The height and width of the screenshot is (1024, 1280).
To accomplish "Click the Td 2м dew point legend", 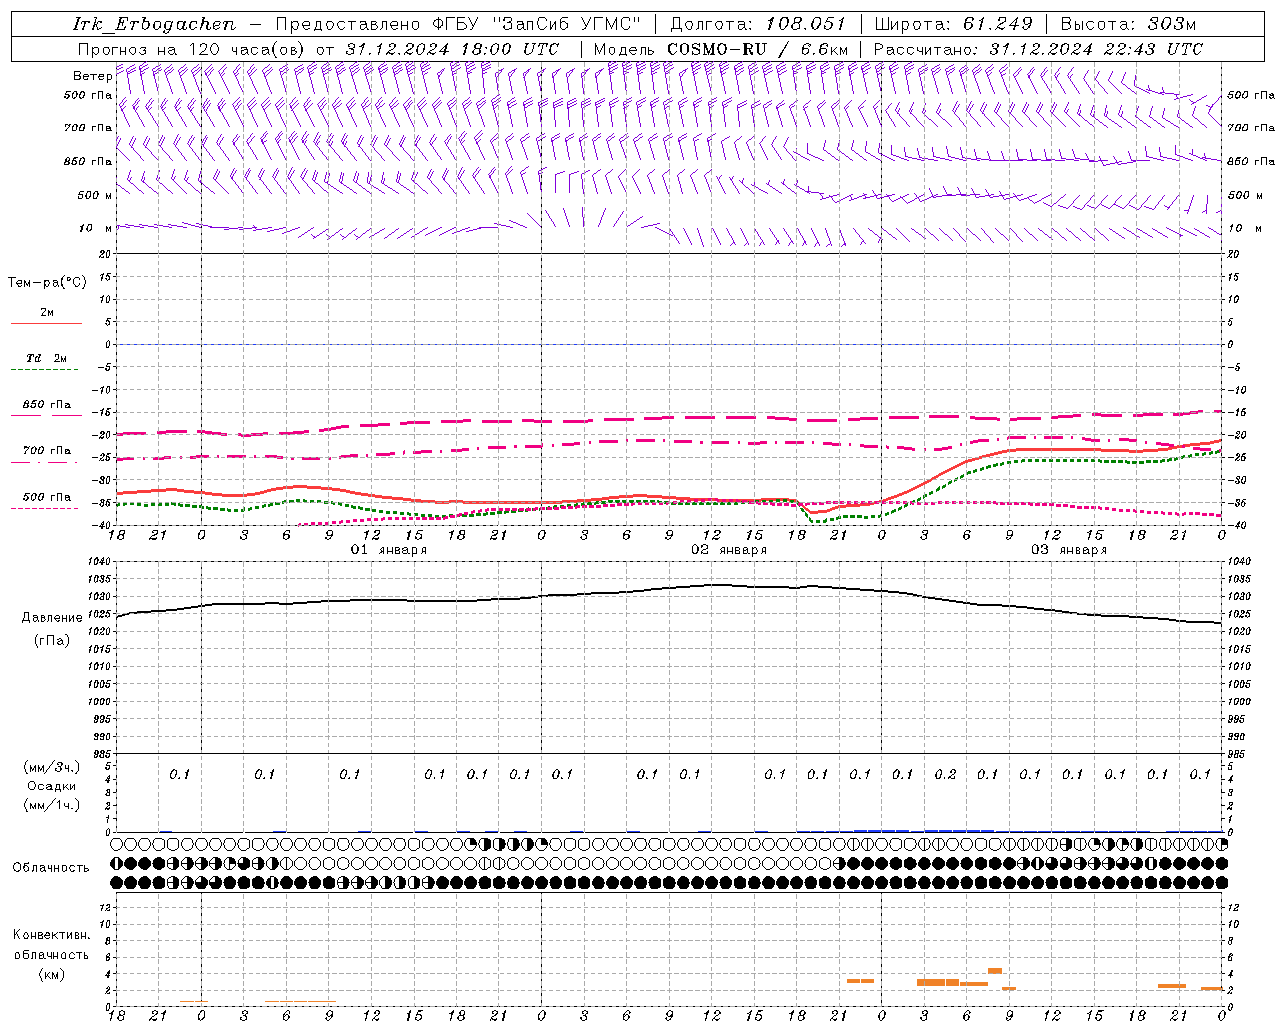I will tap(46, 358).
